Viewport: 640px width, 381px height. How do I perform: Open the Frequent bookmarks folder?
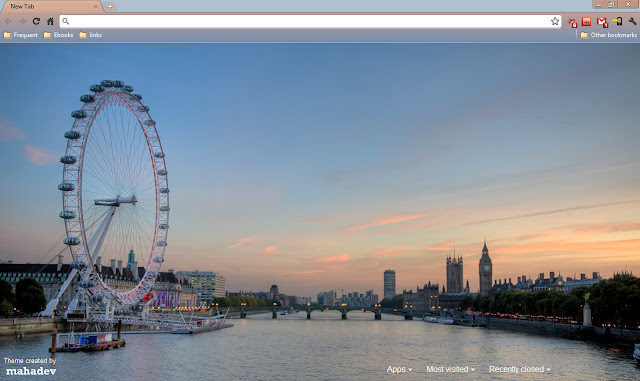[20, 35]
